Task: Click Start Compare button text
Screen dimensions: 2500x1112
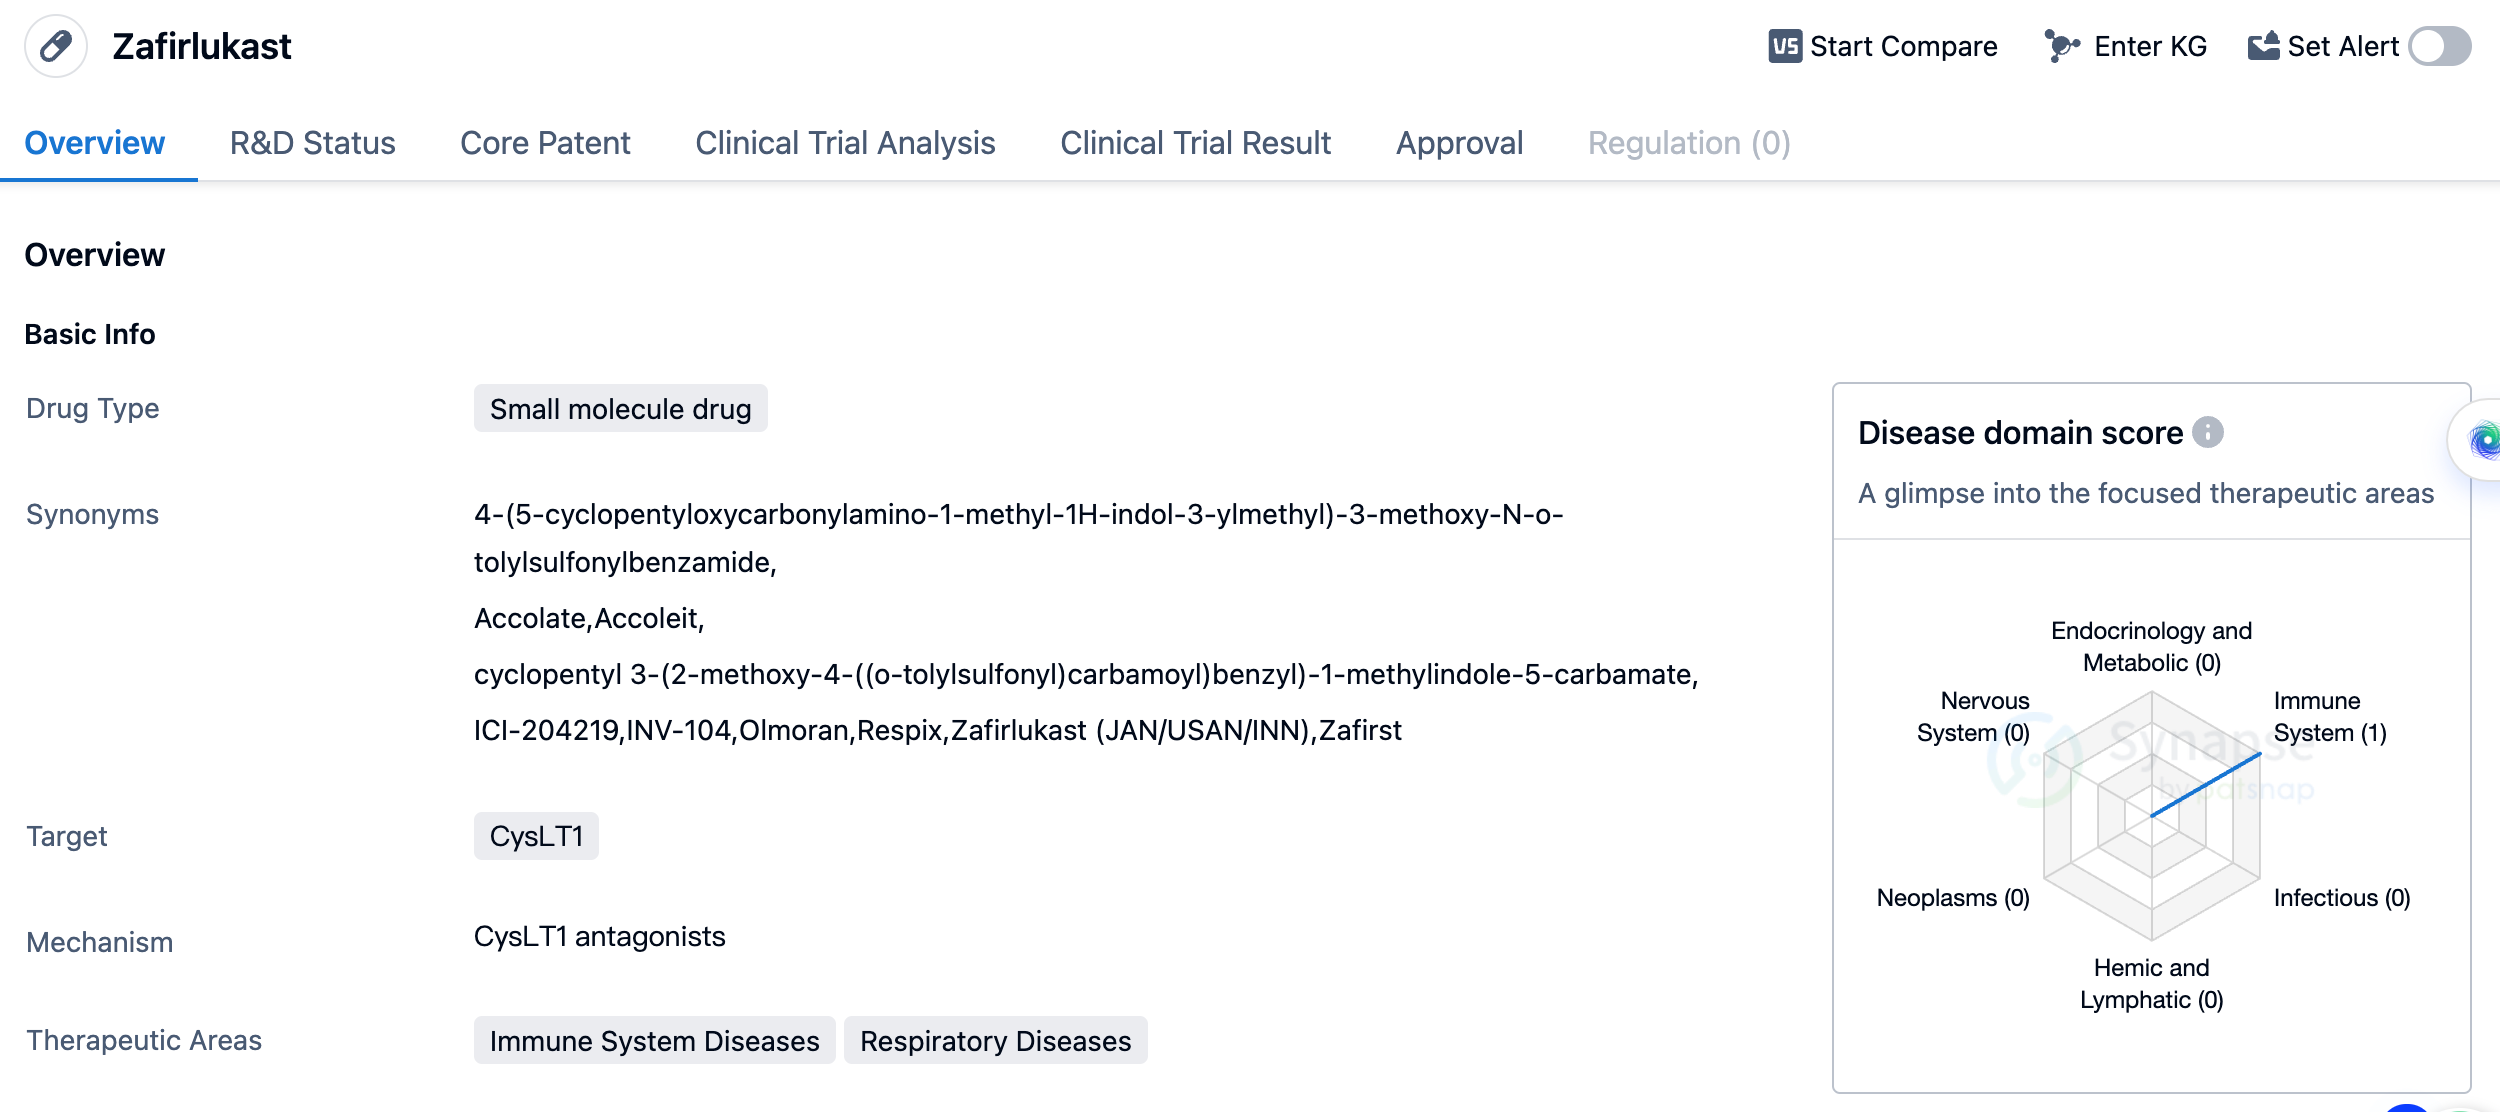Action: [1903, 46]
